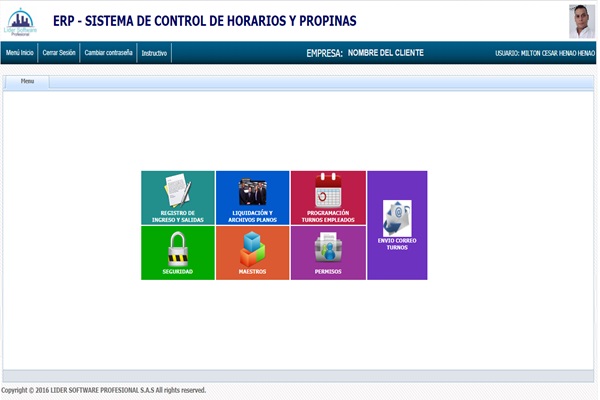Click the Seguridad padlock icon
Viewport: 600px width, 400px height.
pos(177,247)
